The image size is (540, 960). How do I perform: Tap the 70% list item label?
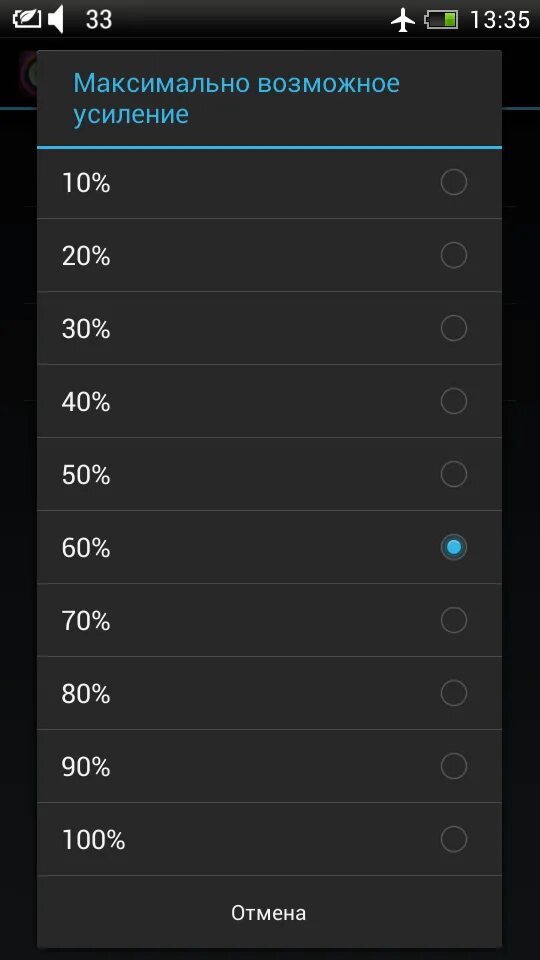86,620
